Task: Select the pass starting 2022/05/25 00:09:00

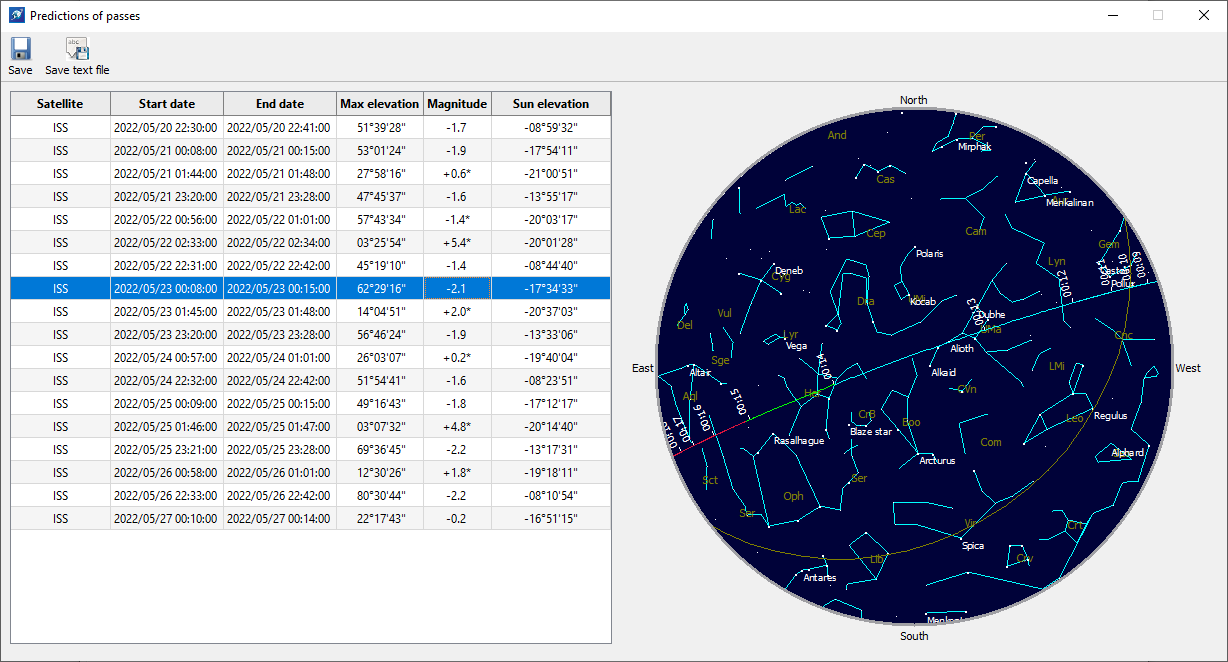Action: click(310, 403)
